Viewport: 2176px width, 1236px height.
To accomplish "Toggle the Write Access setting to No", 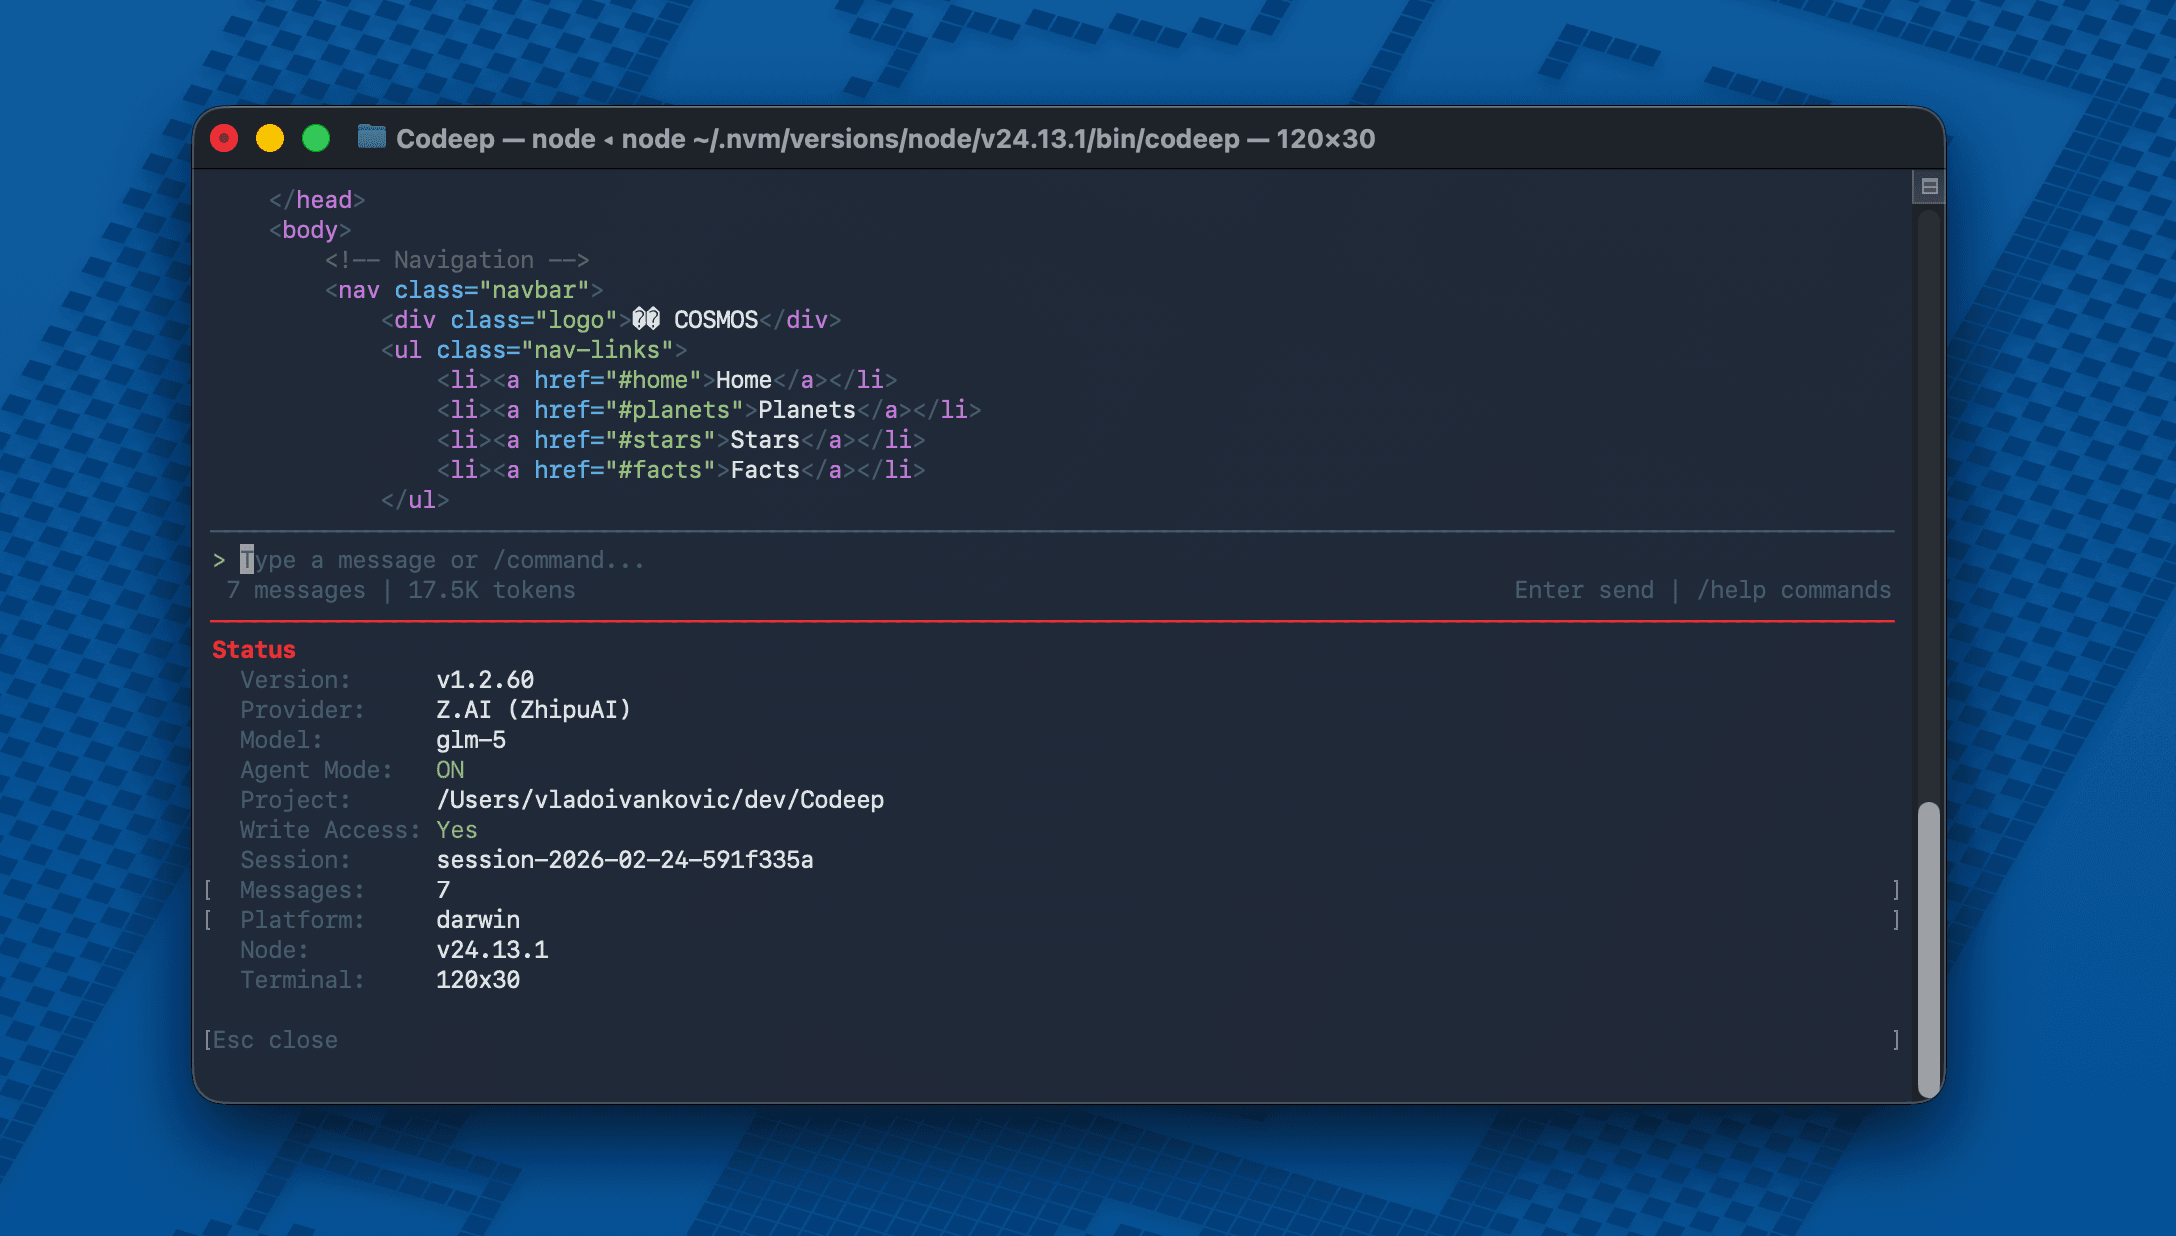I will click(x=456, y=830).
